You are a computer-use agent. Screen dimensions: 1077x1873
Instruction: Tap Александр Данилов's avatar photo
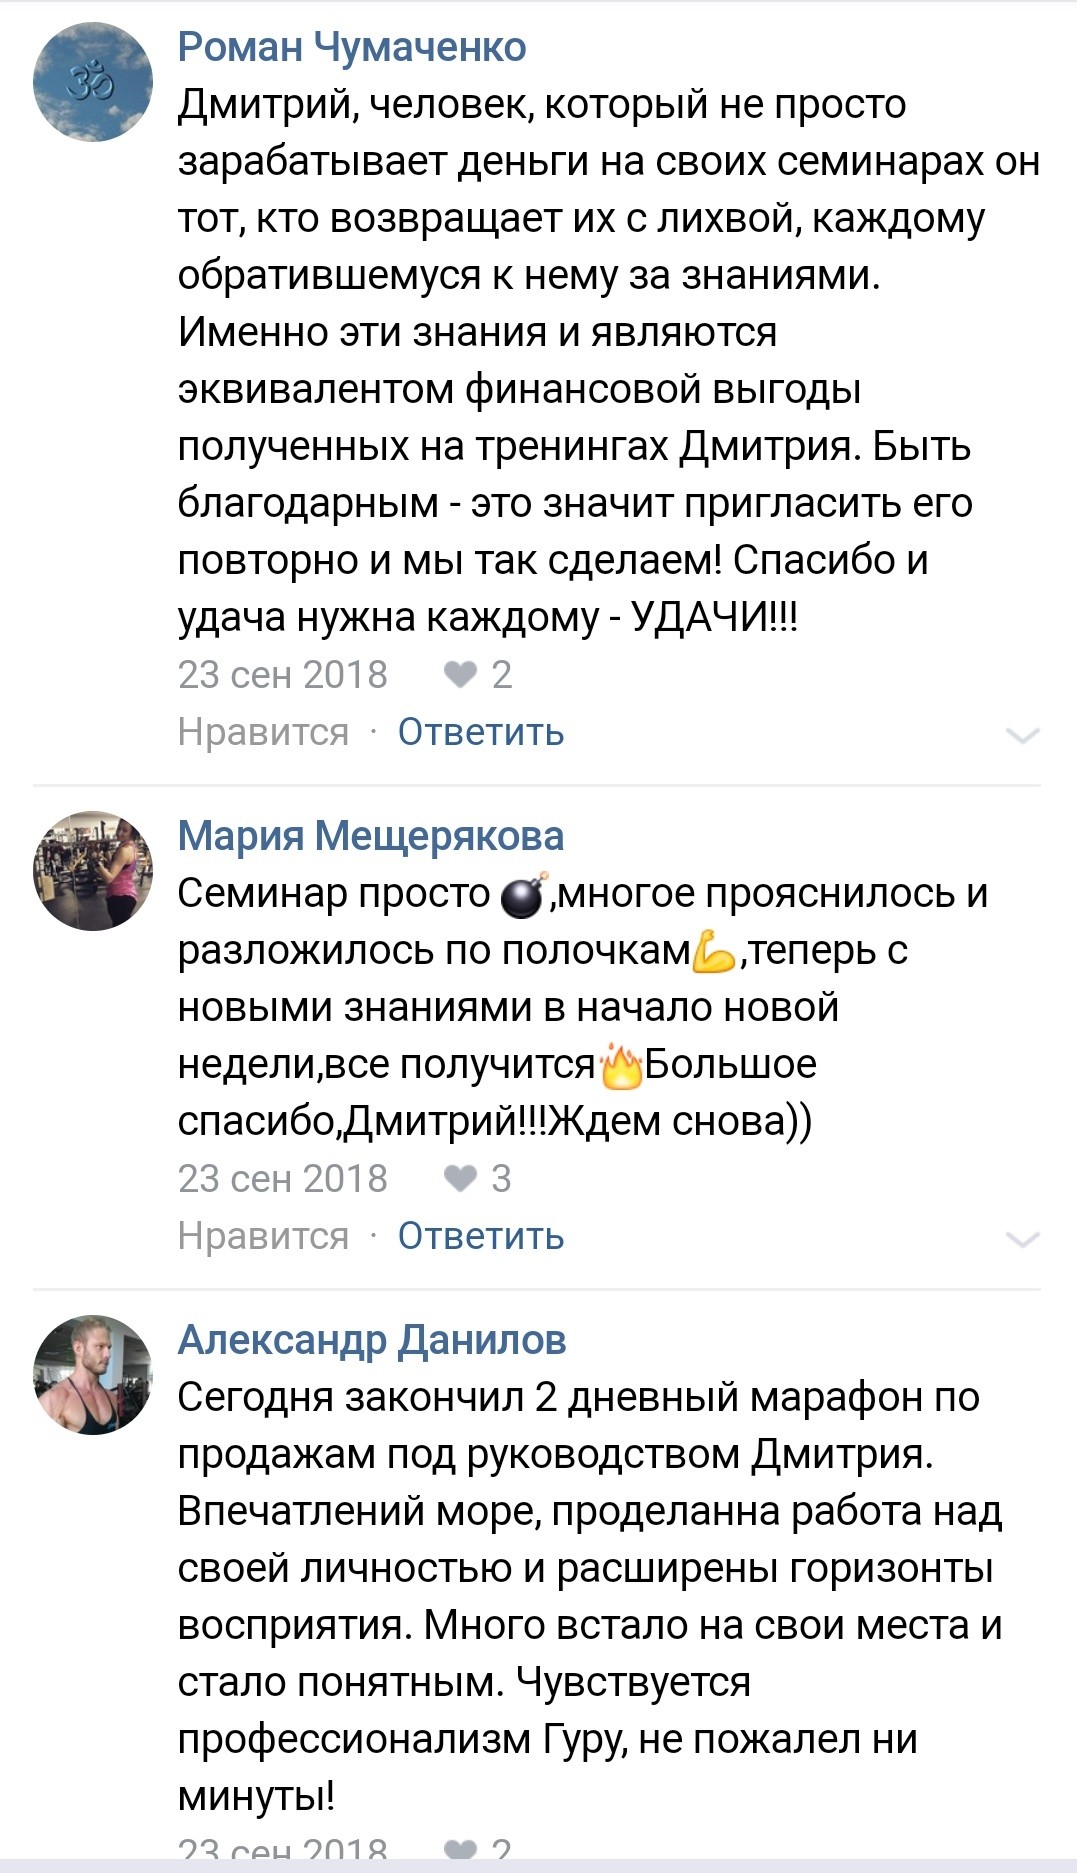[x=93, y=1374]
